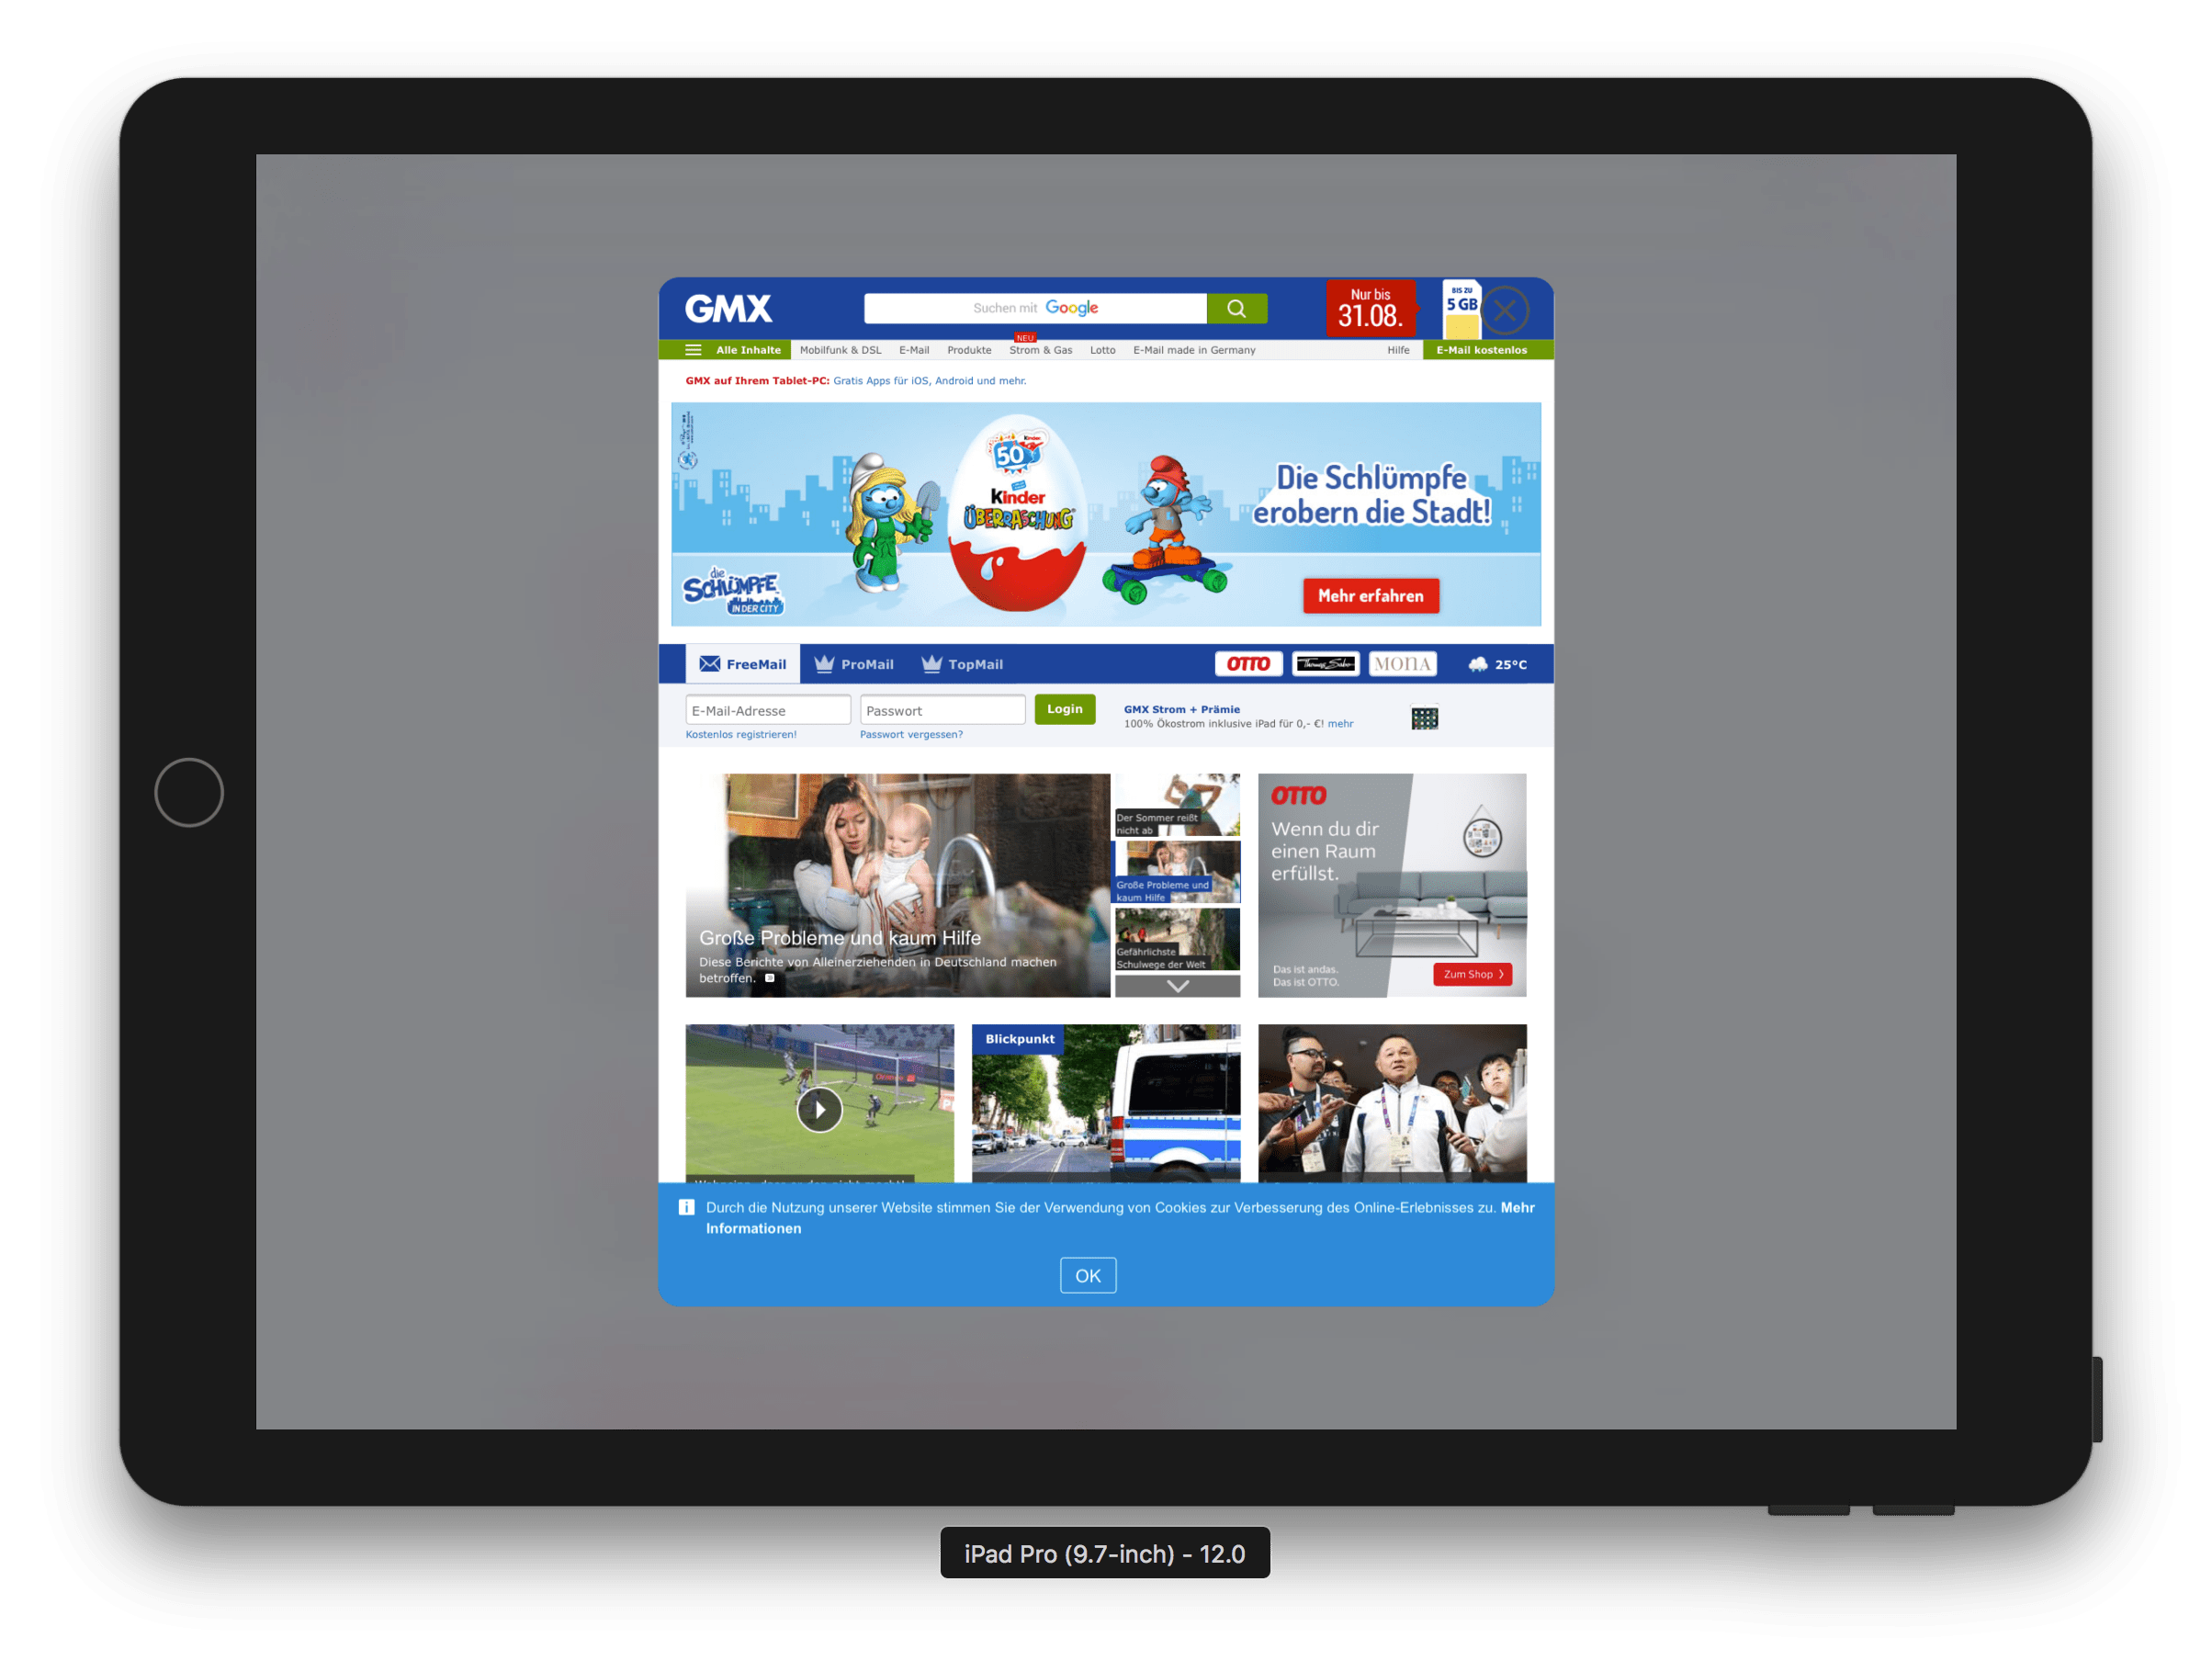Click Die Schlümpfe erobern die Stadt! text
The width and height of the screenshot is (2212, 1672).
(1371, 495)
